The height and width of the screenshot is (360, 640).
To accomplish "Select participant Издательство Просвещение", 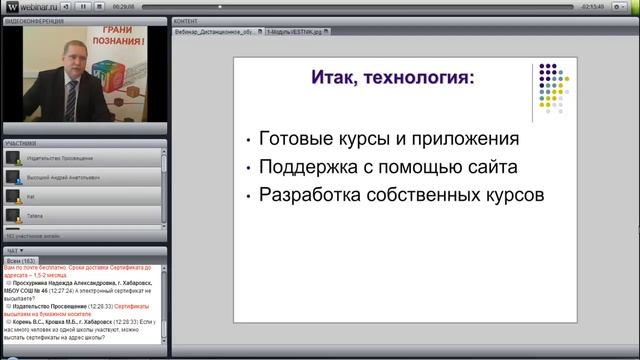I will click(x=82, y=158).
